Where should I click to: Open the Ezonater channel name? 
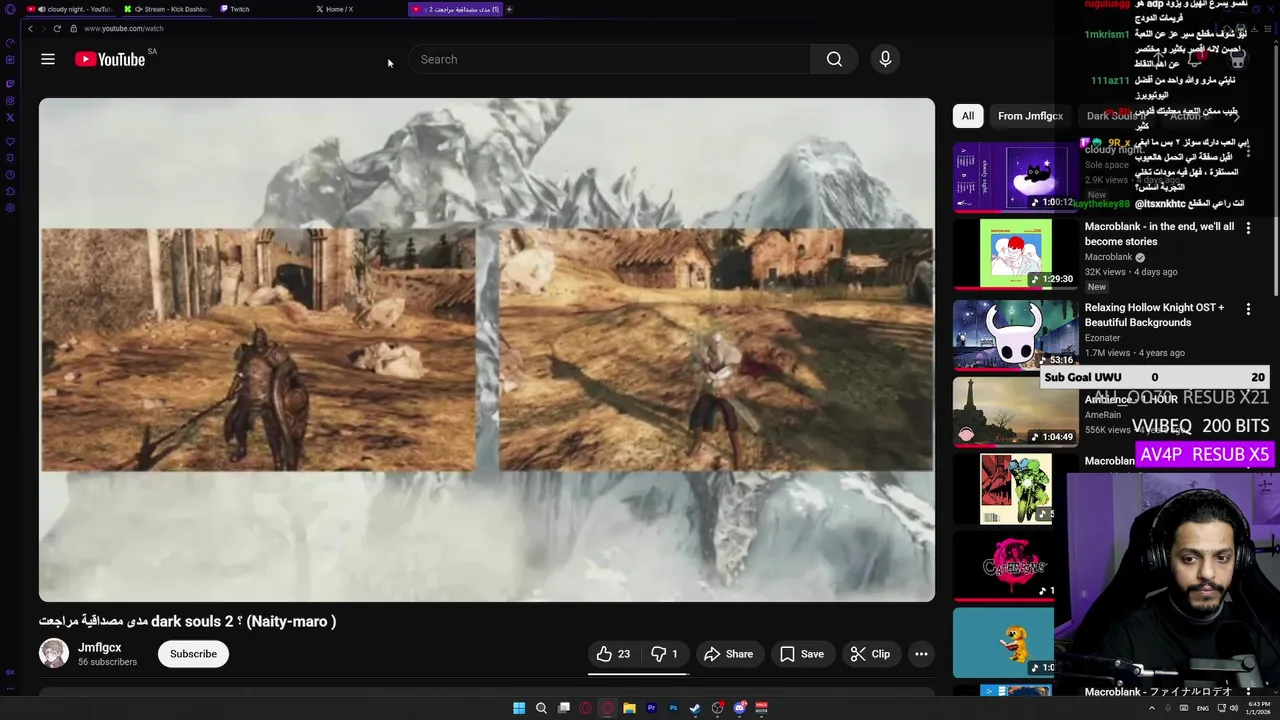(1102, 338)
